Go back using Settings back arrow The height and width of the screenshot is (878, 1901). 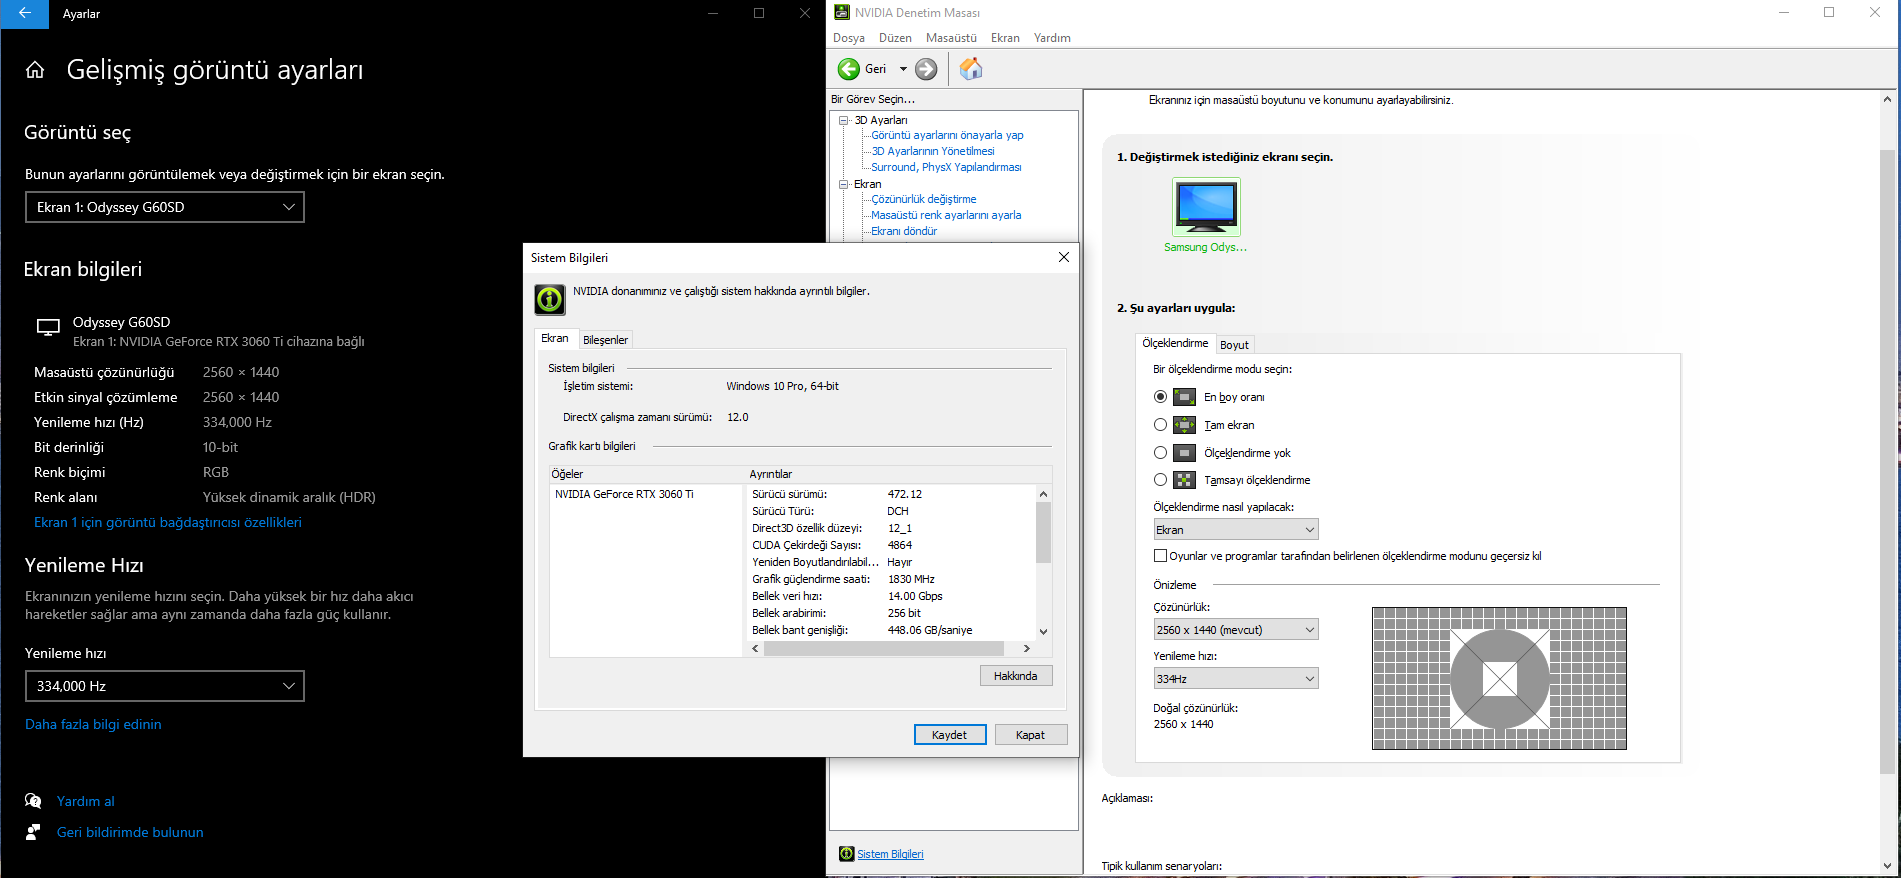25,14
